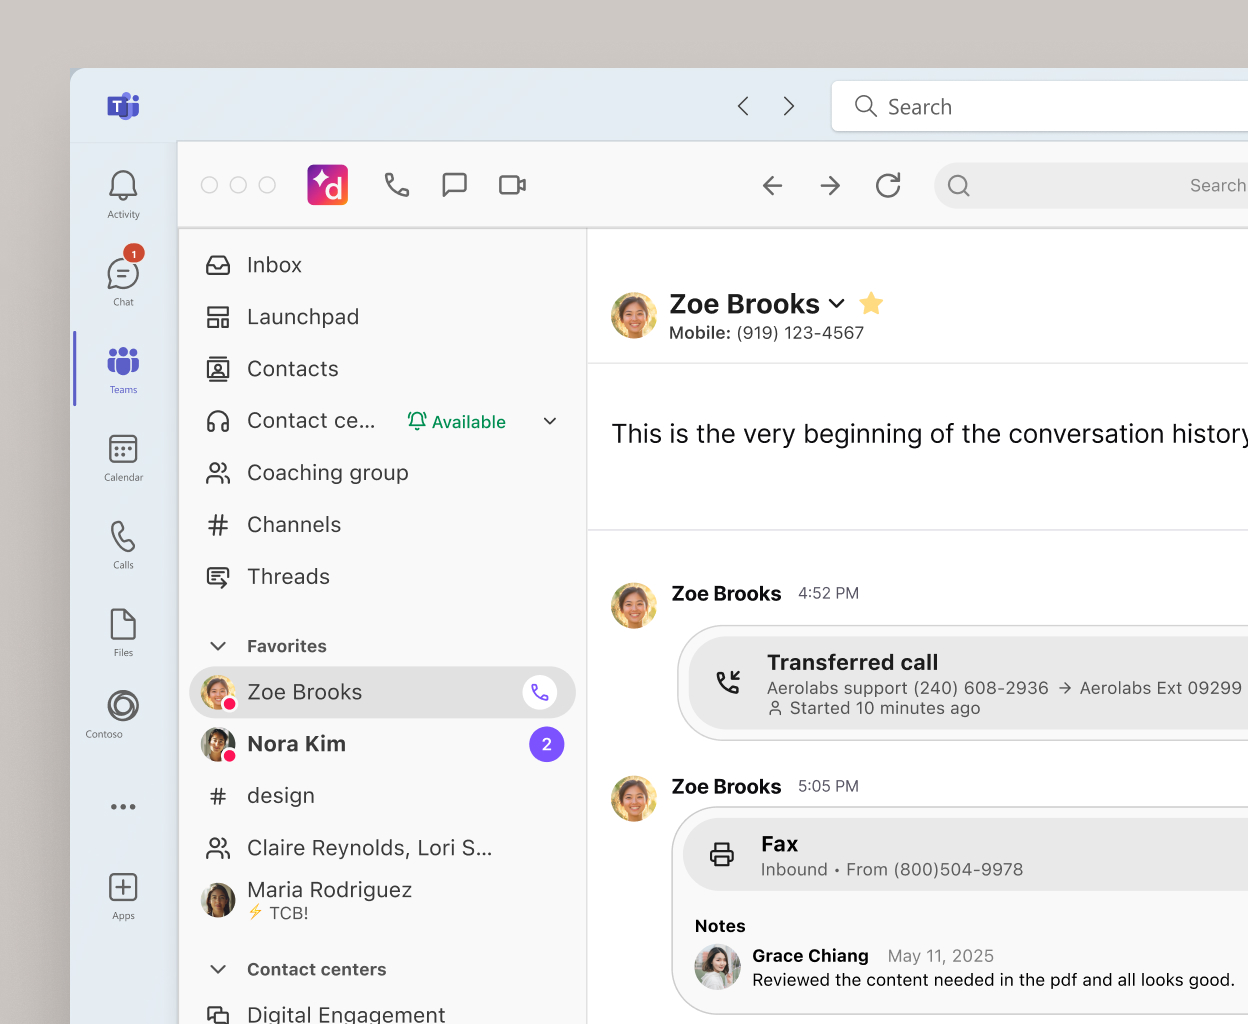
Task: Unfavorite Zoe Brooks by clicking the star
Action: point(870,303)
